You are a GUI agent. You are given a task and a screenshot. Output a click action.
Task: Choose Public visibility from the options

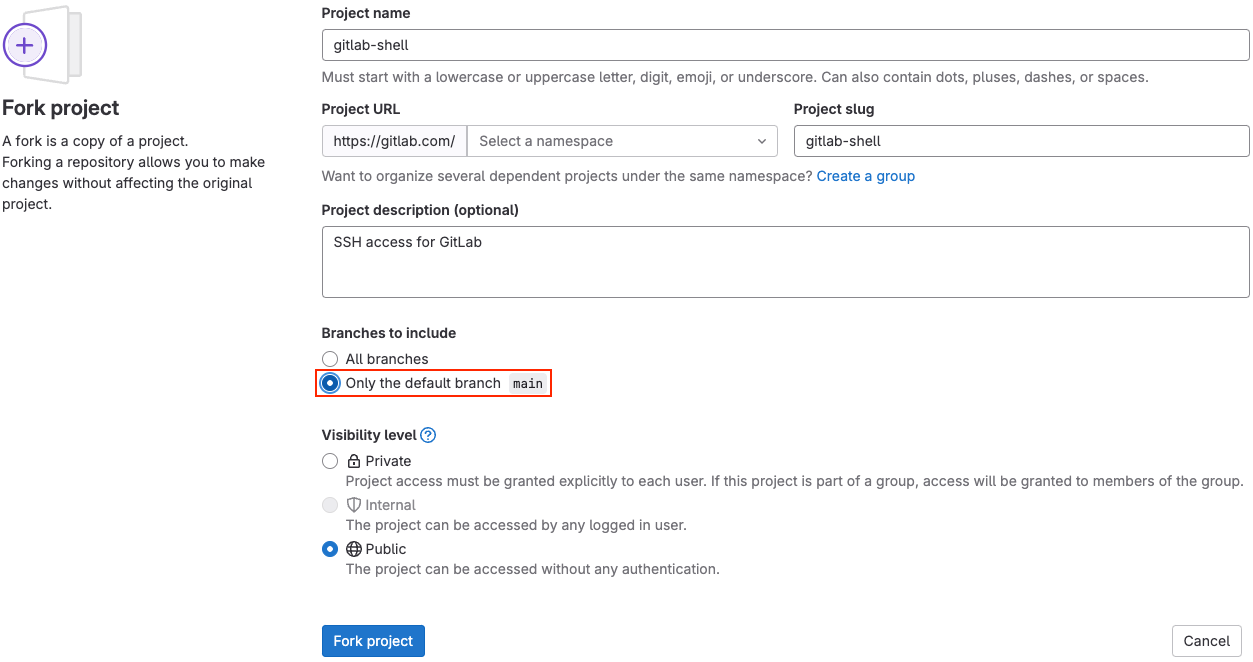(330, 549)
